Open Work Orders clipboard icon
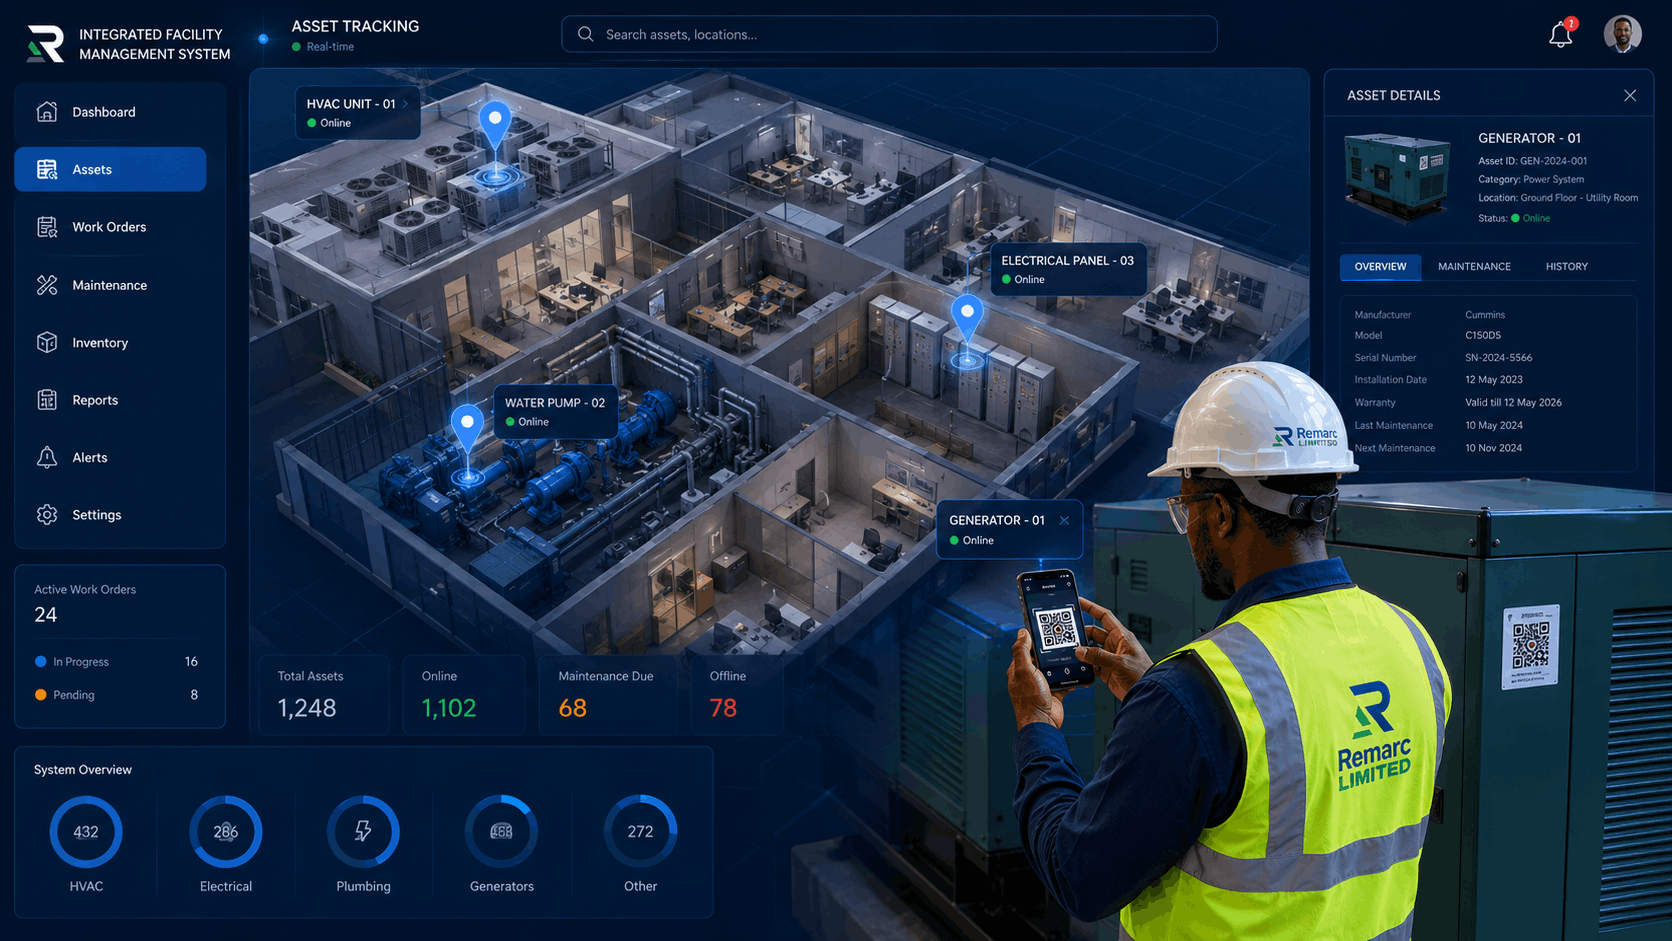1672x941 pixels. pos(47,227)
